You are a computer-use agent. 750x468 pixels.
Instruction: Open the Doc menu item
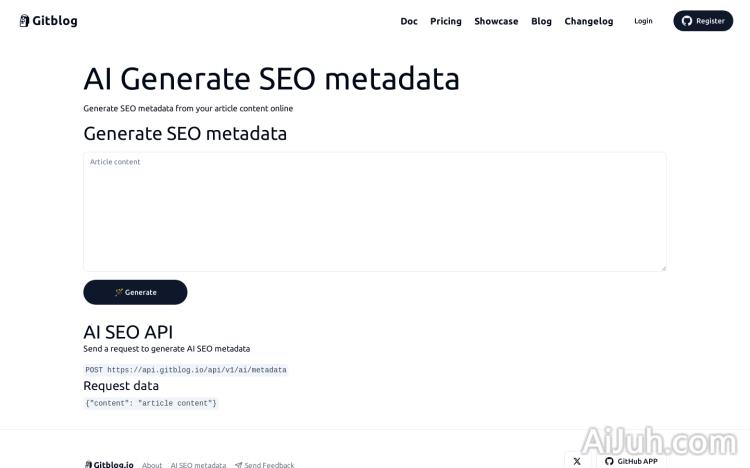(409, 21)
